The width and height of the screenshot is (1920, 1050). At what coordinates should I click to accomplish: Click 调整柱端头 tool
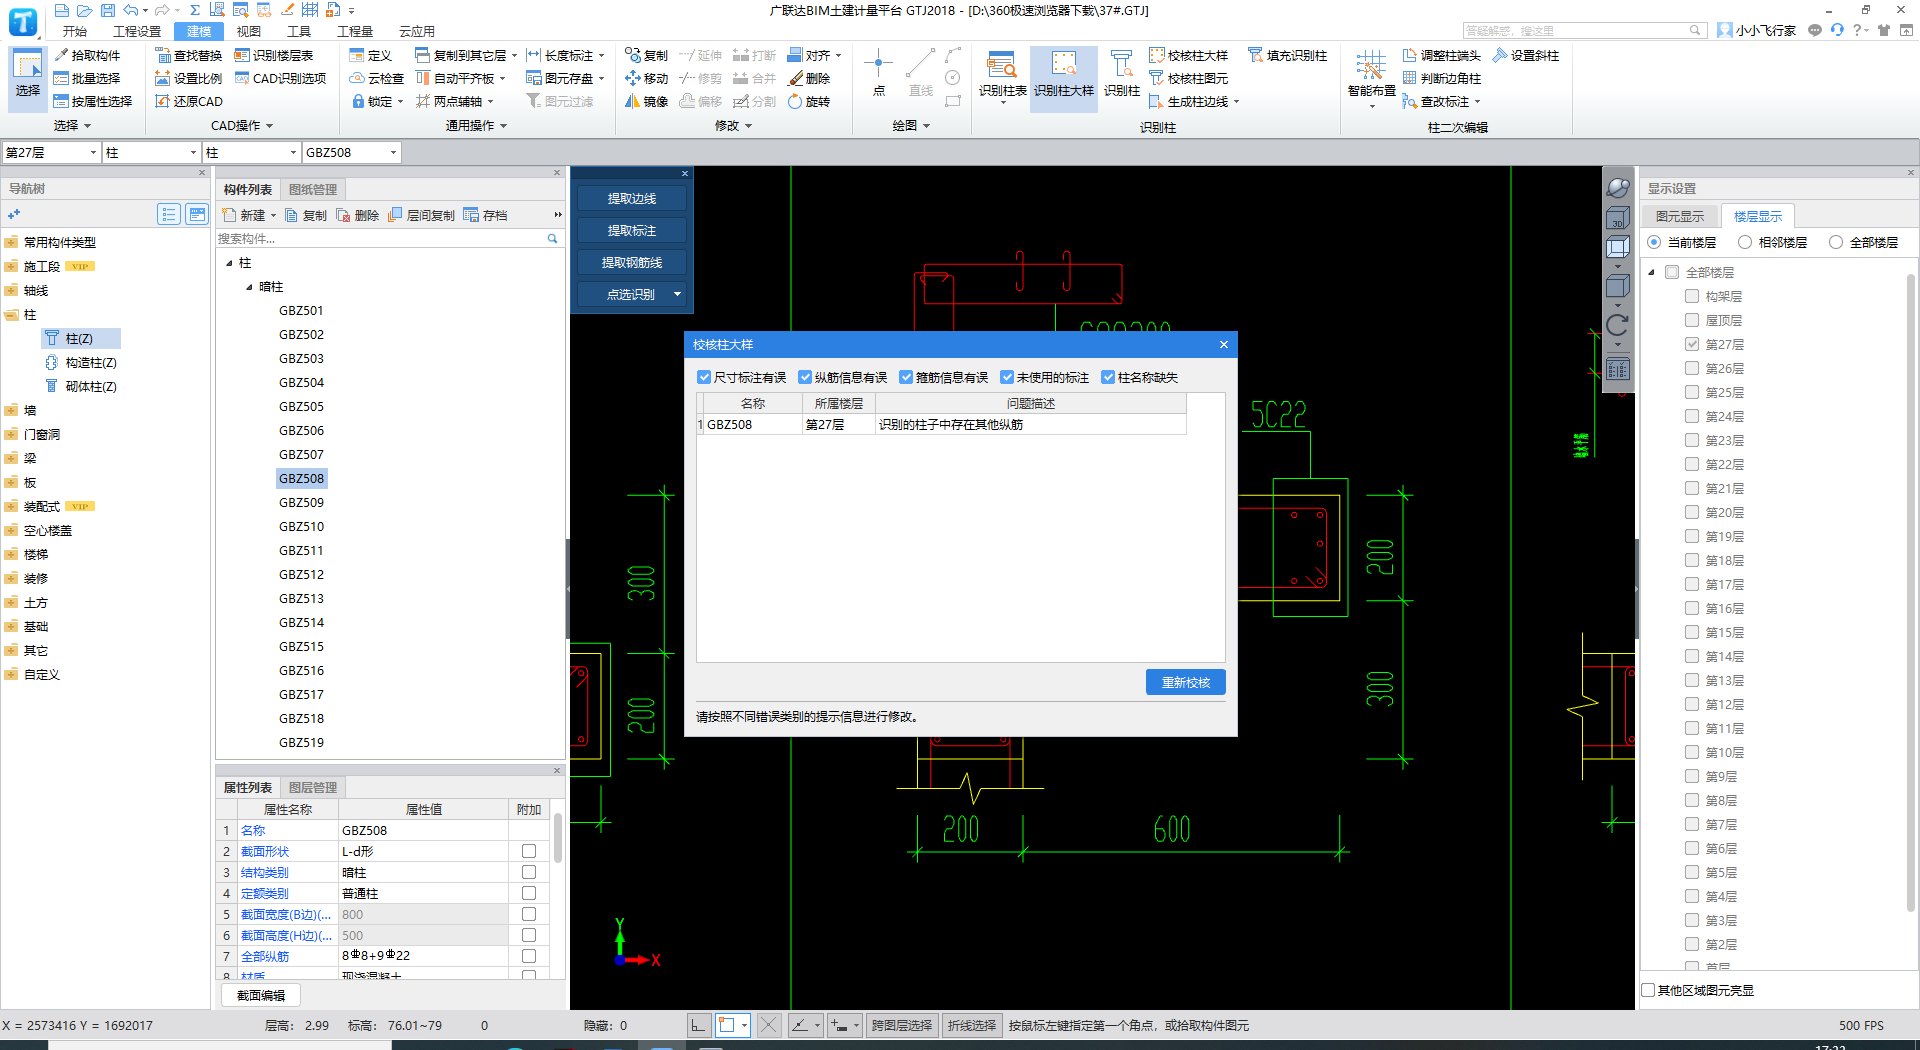click(1441, 55)
